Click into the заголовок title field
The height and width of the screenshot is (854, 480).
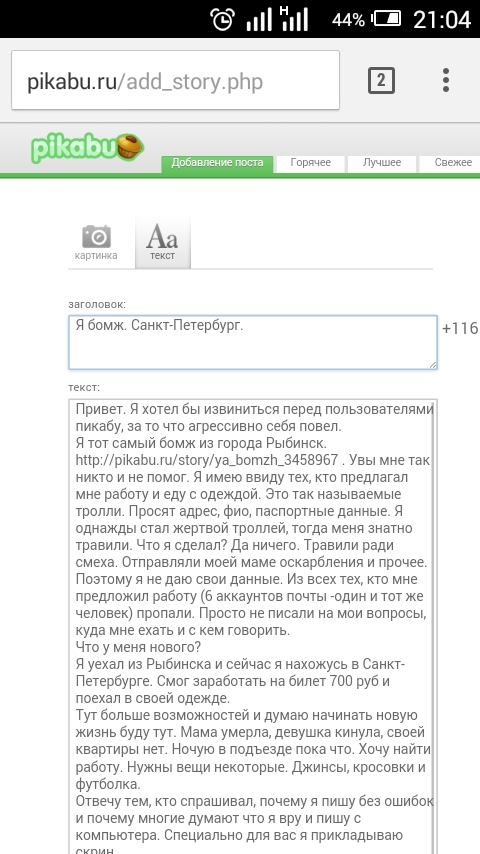click(253, 343)
